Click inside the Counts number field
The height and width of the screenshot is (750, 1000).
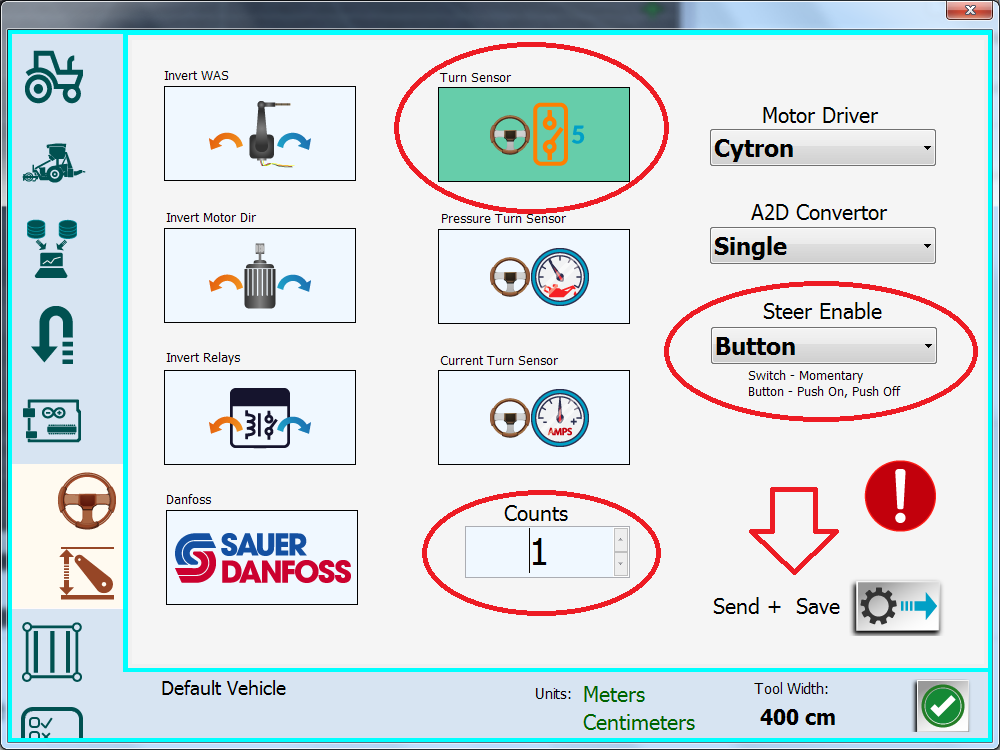540,552
